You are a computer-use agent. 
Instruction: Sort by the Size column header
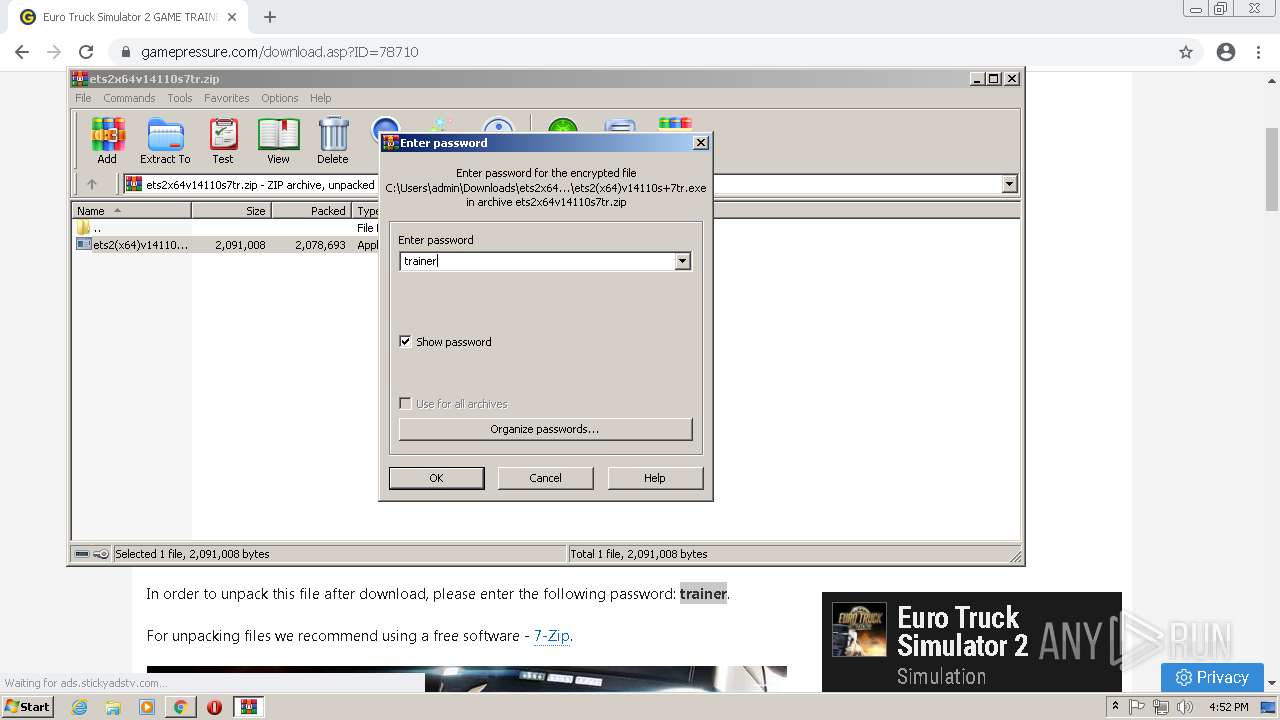coord(232,210)
